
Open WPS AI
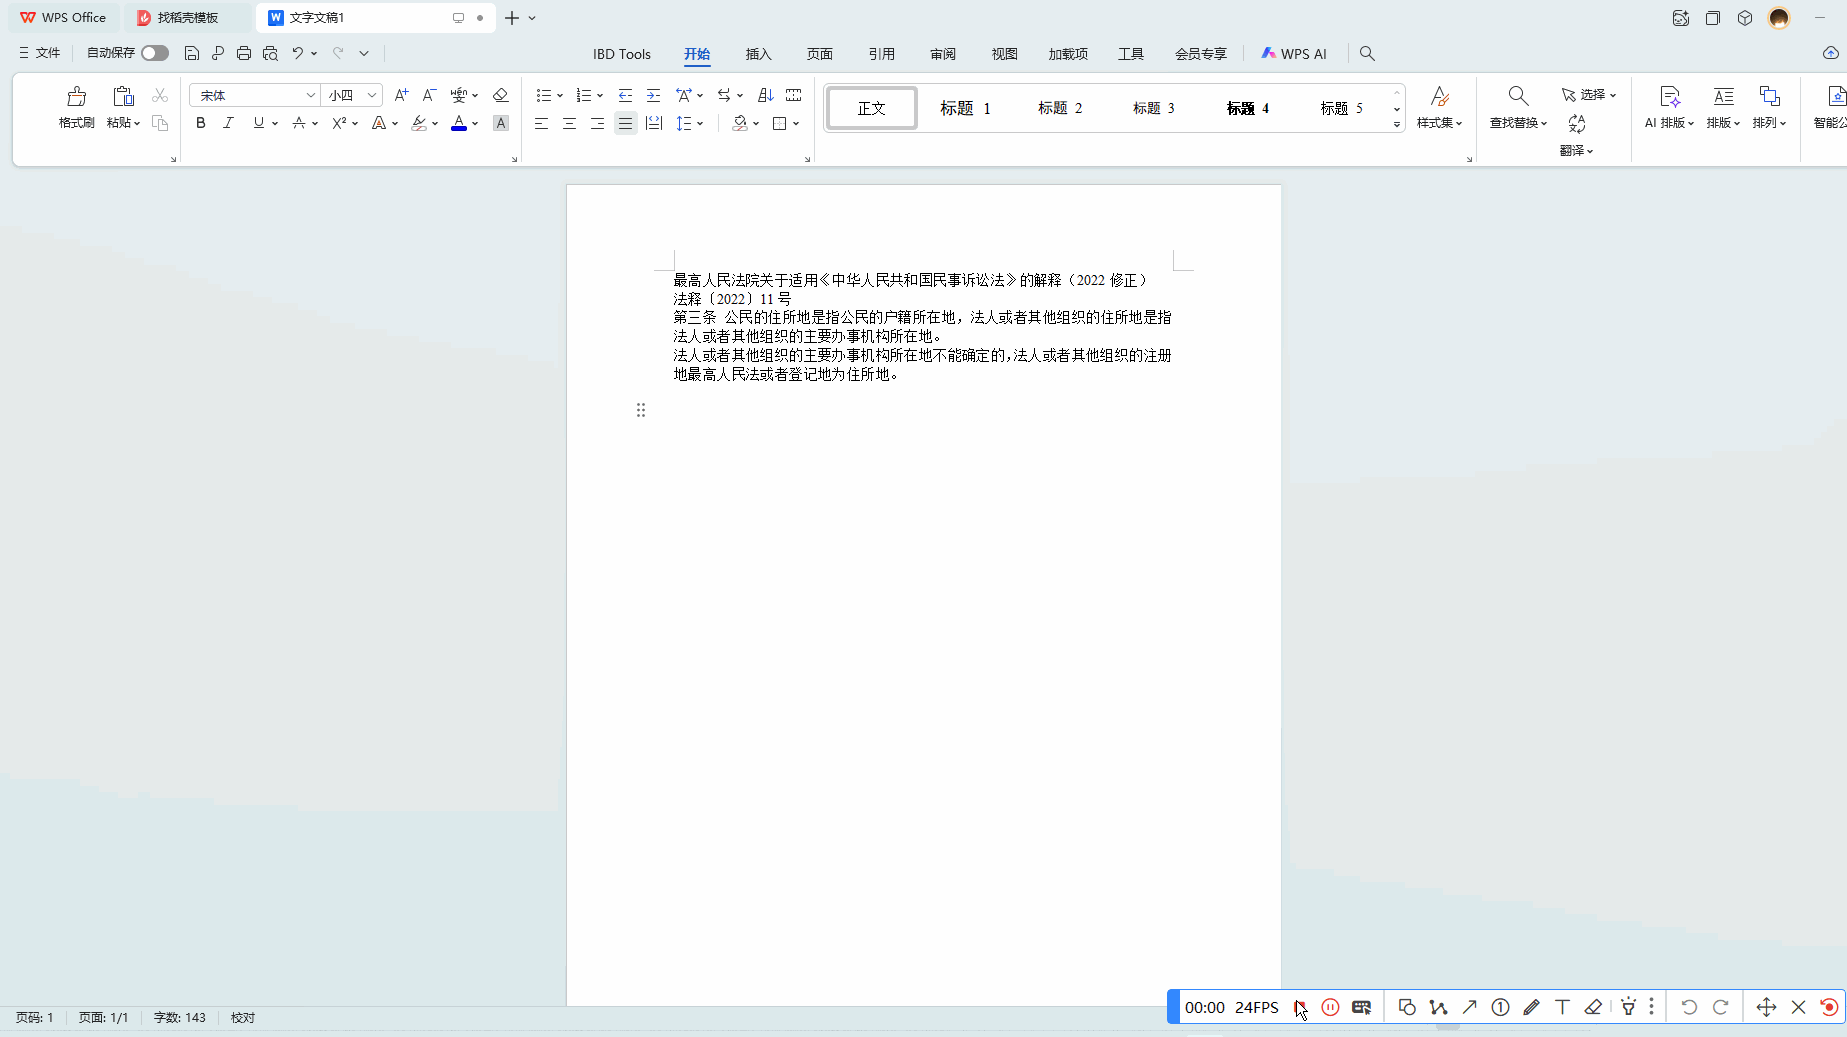click(1294, 54)
